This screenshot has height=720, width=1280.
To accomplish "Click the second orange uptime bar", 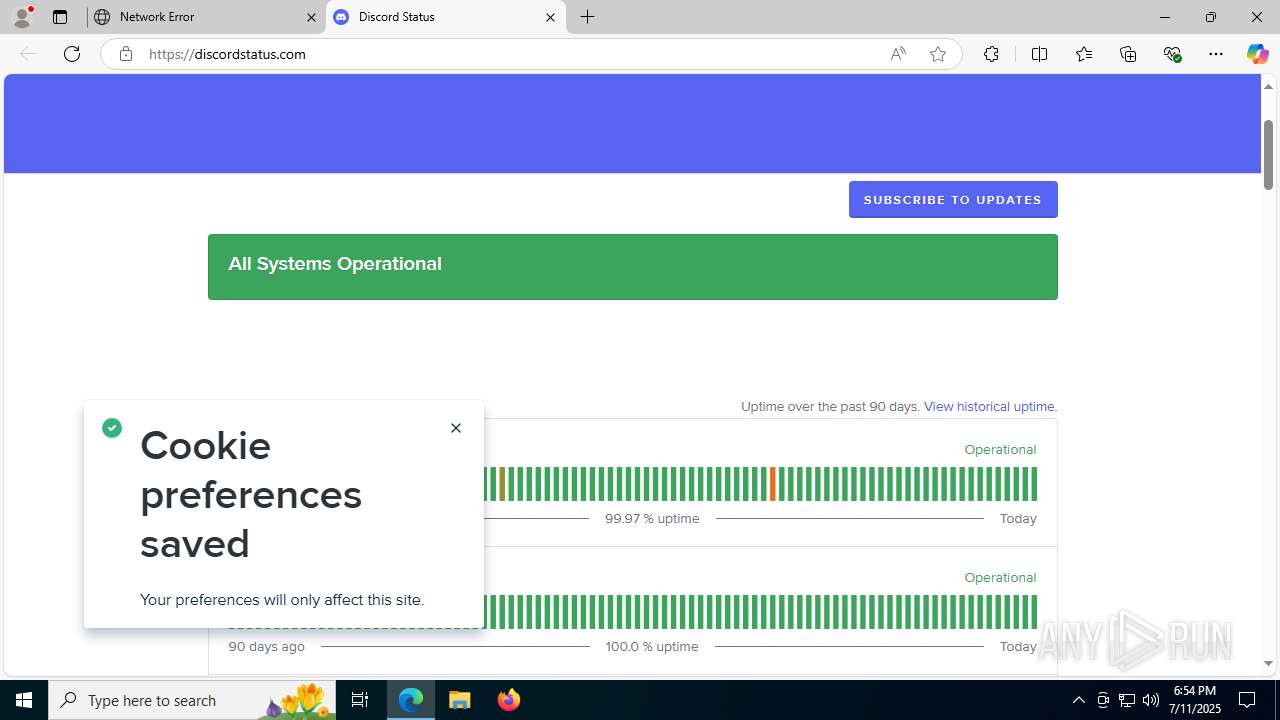I will tap(773, 484).
